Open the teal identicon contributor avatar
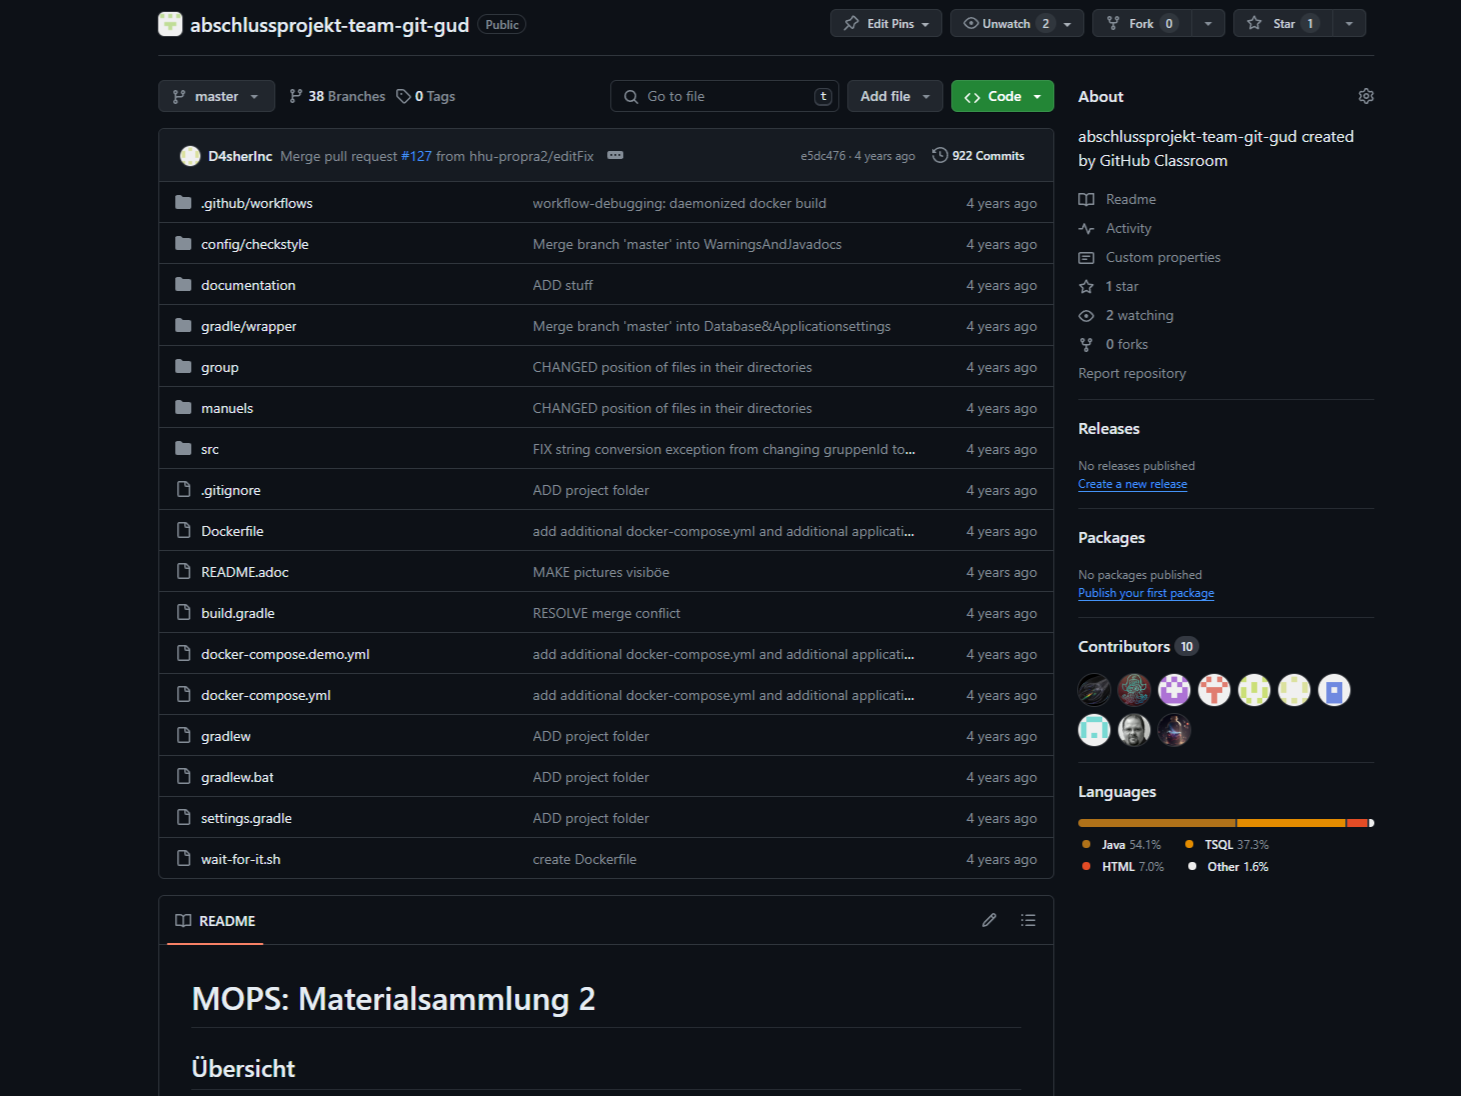The height and width of the screenshot is (1096, 1461). (1094, 730)
